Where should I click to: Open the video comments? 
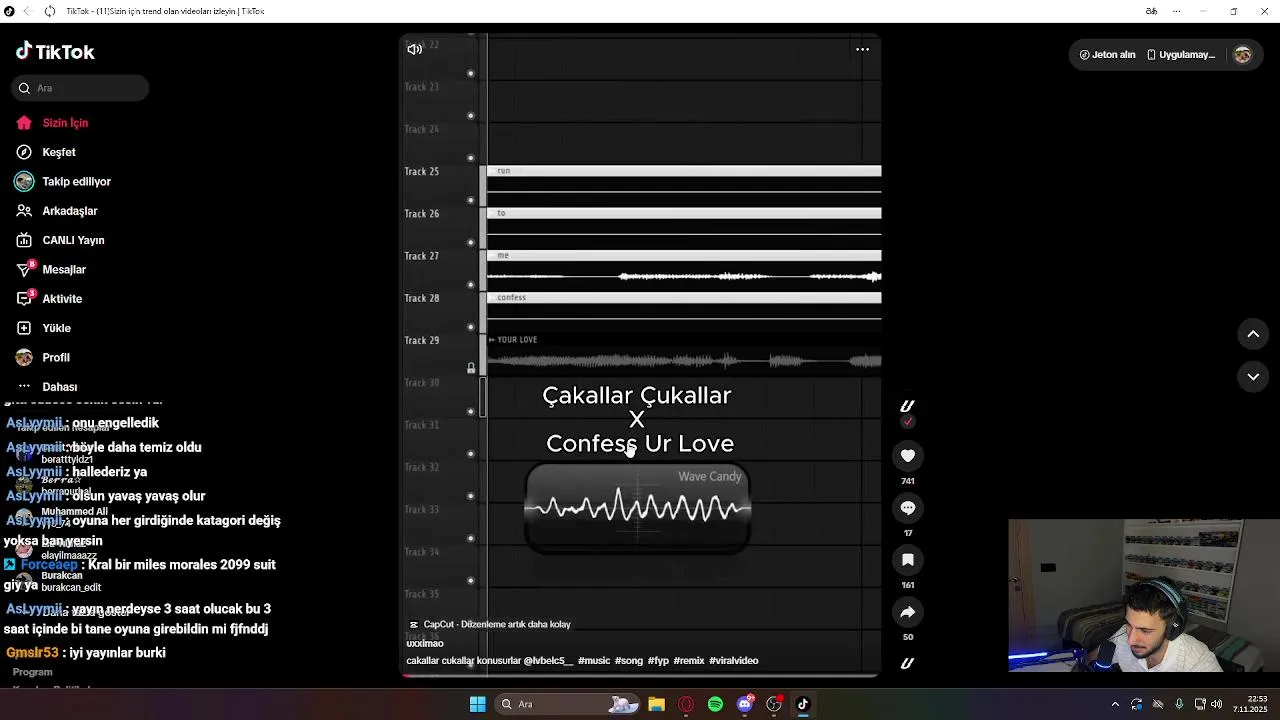click(x=908, y=508)
